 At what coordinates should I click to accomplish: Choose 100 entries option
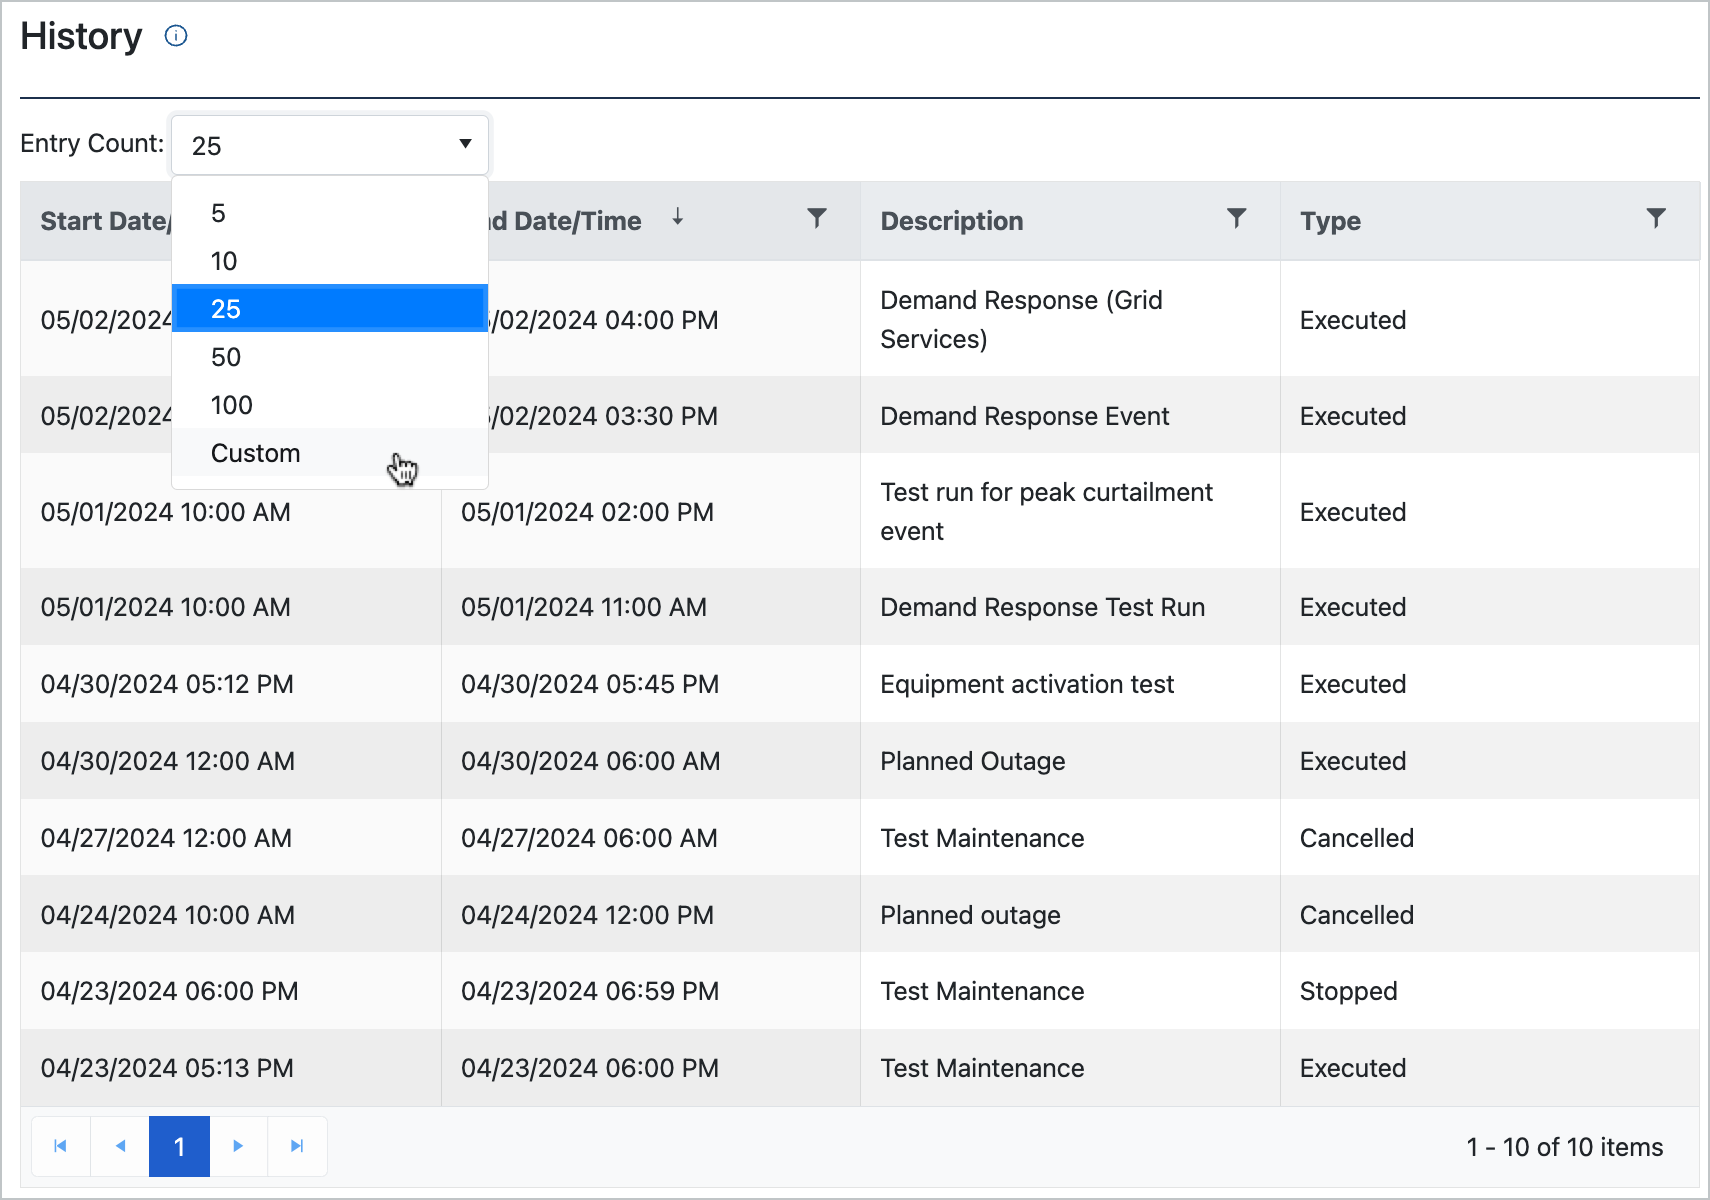point(231,405)
